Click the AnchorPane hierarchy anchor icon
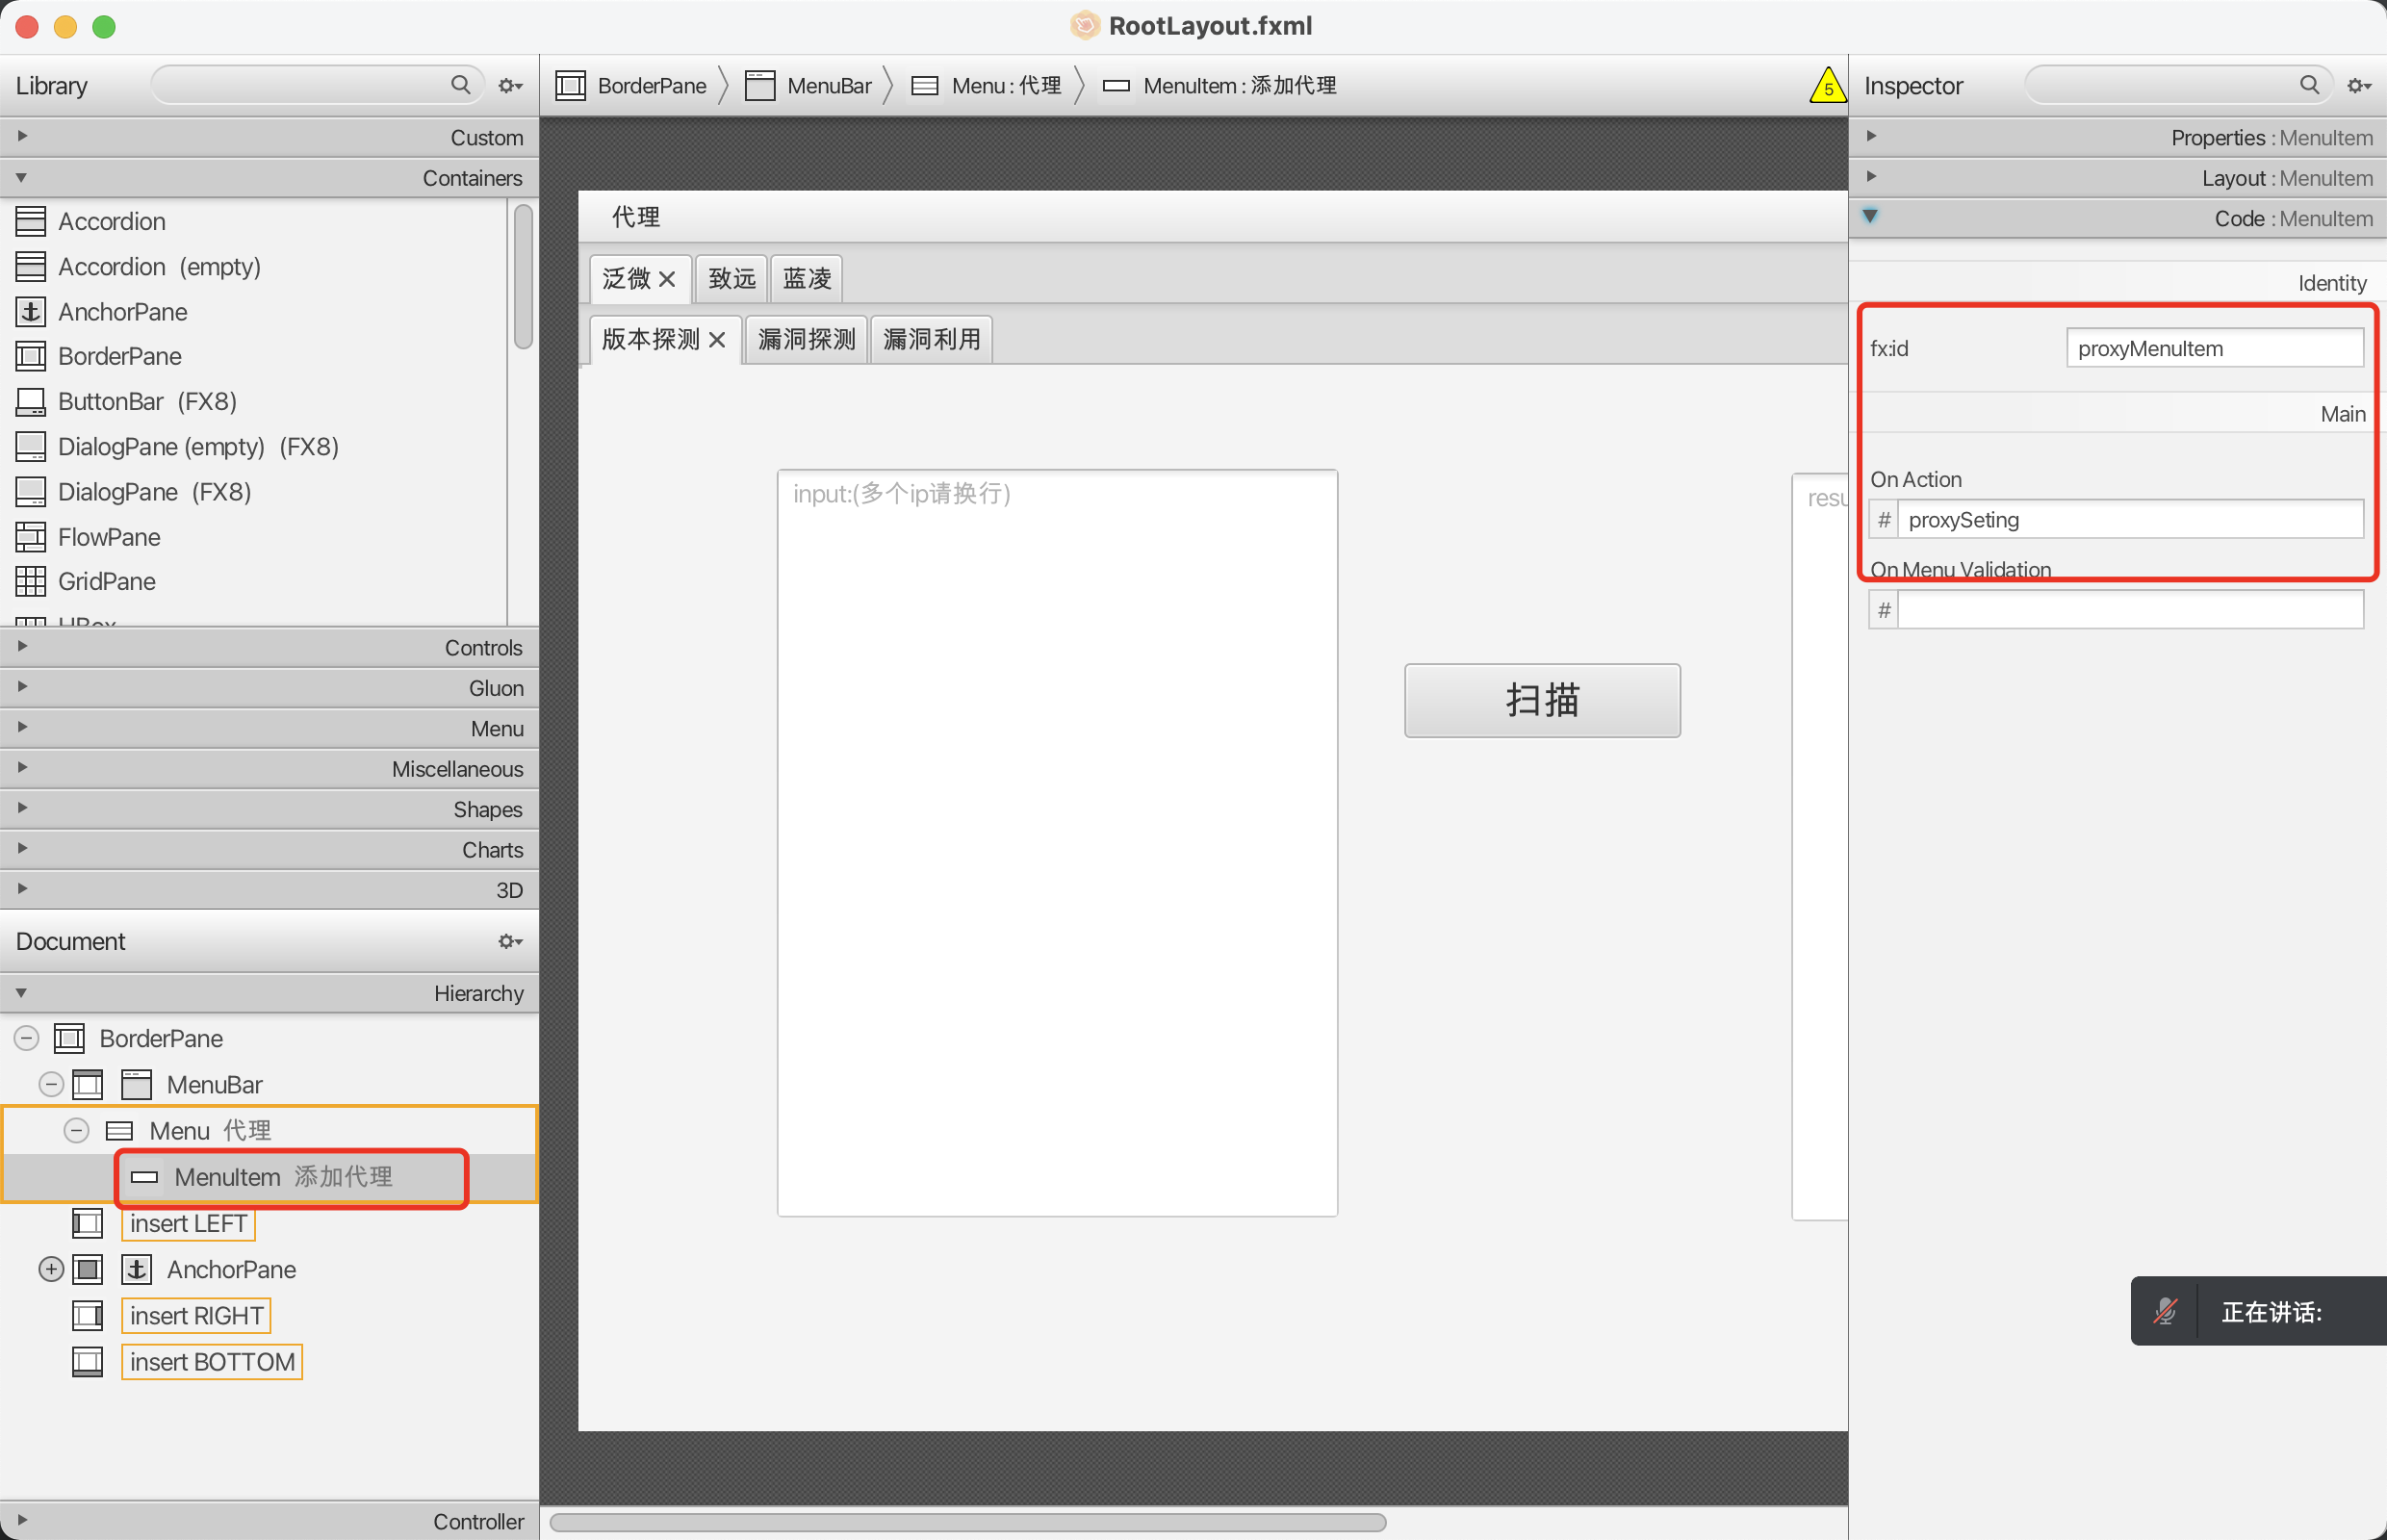 (137, 1269)
